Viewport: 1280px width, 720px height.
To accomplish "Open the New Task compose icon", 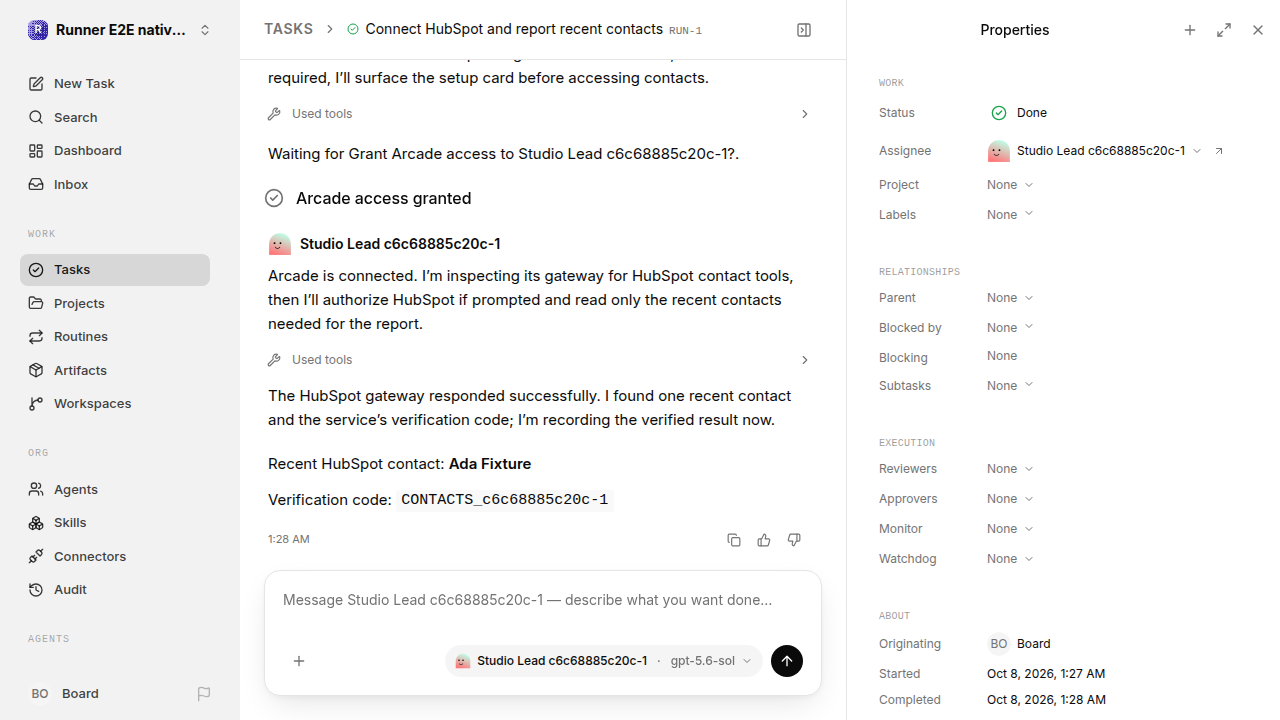I will pyautogui.click(x=36, y=84).
